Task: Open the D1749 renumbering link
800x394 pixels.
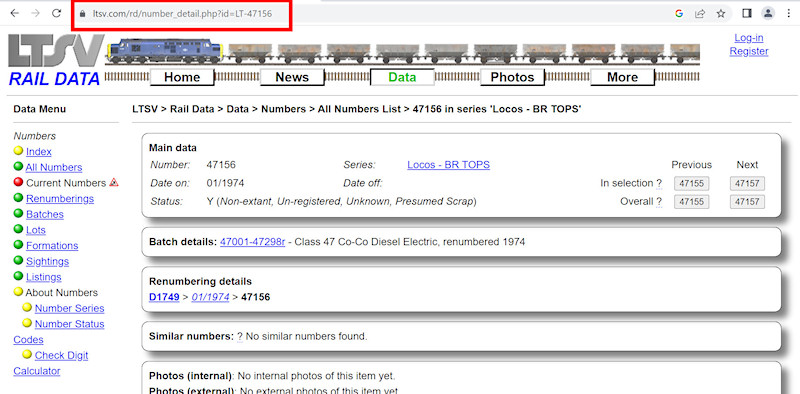Action: point(164,297)
